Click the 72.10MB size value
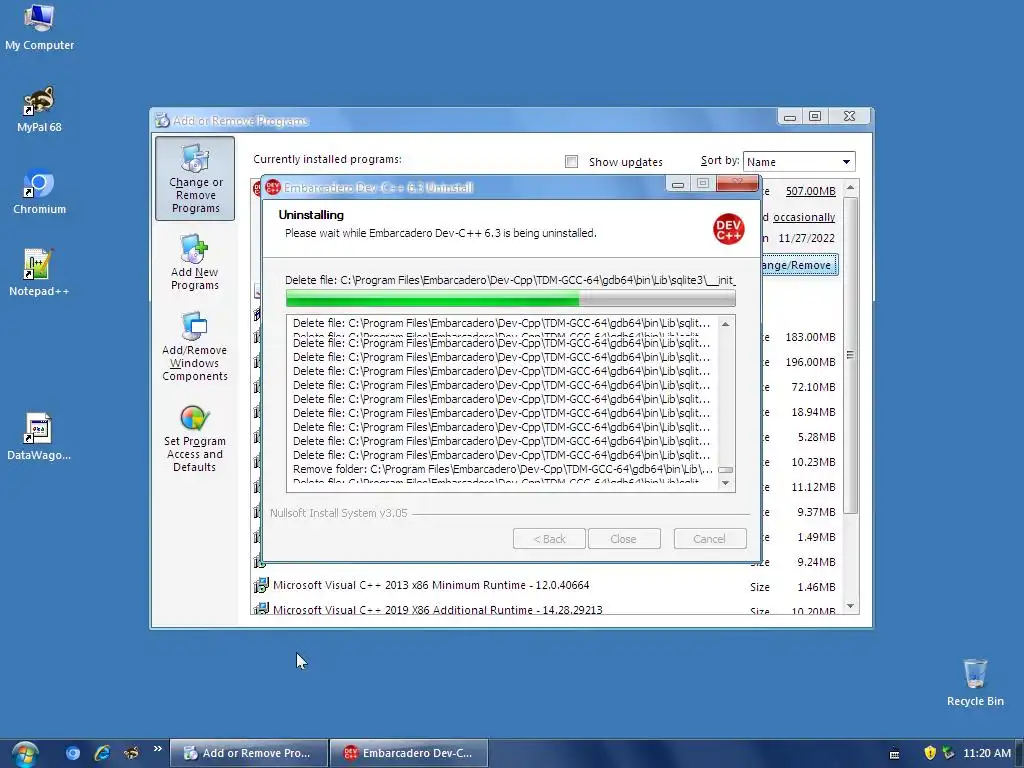Viewport: 1024px width, 768px height. [814, 387]
